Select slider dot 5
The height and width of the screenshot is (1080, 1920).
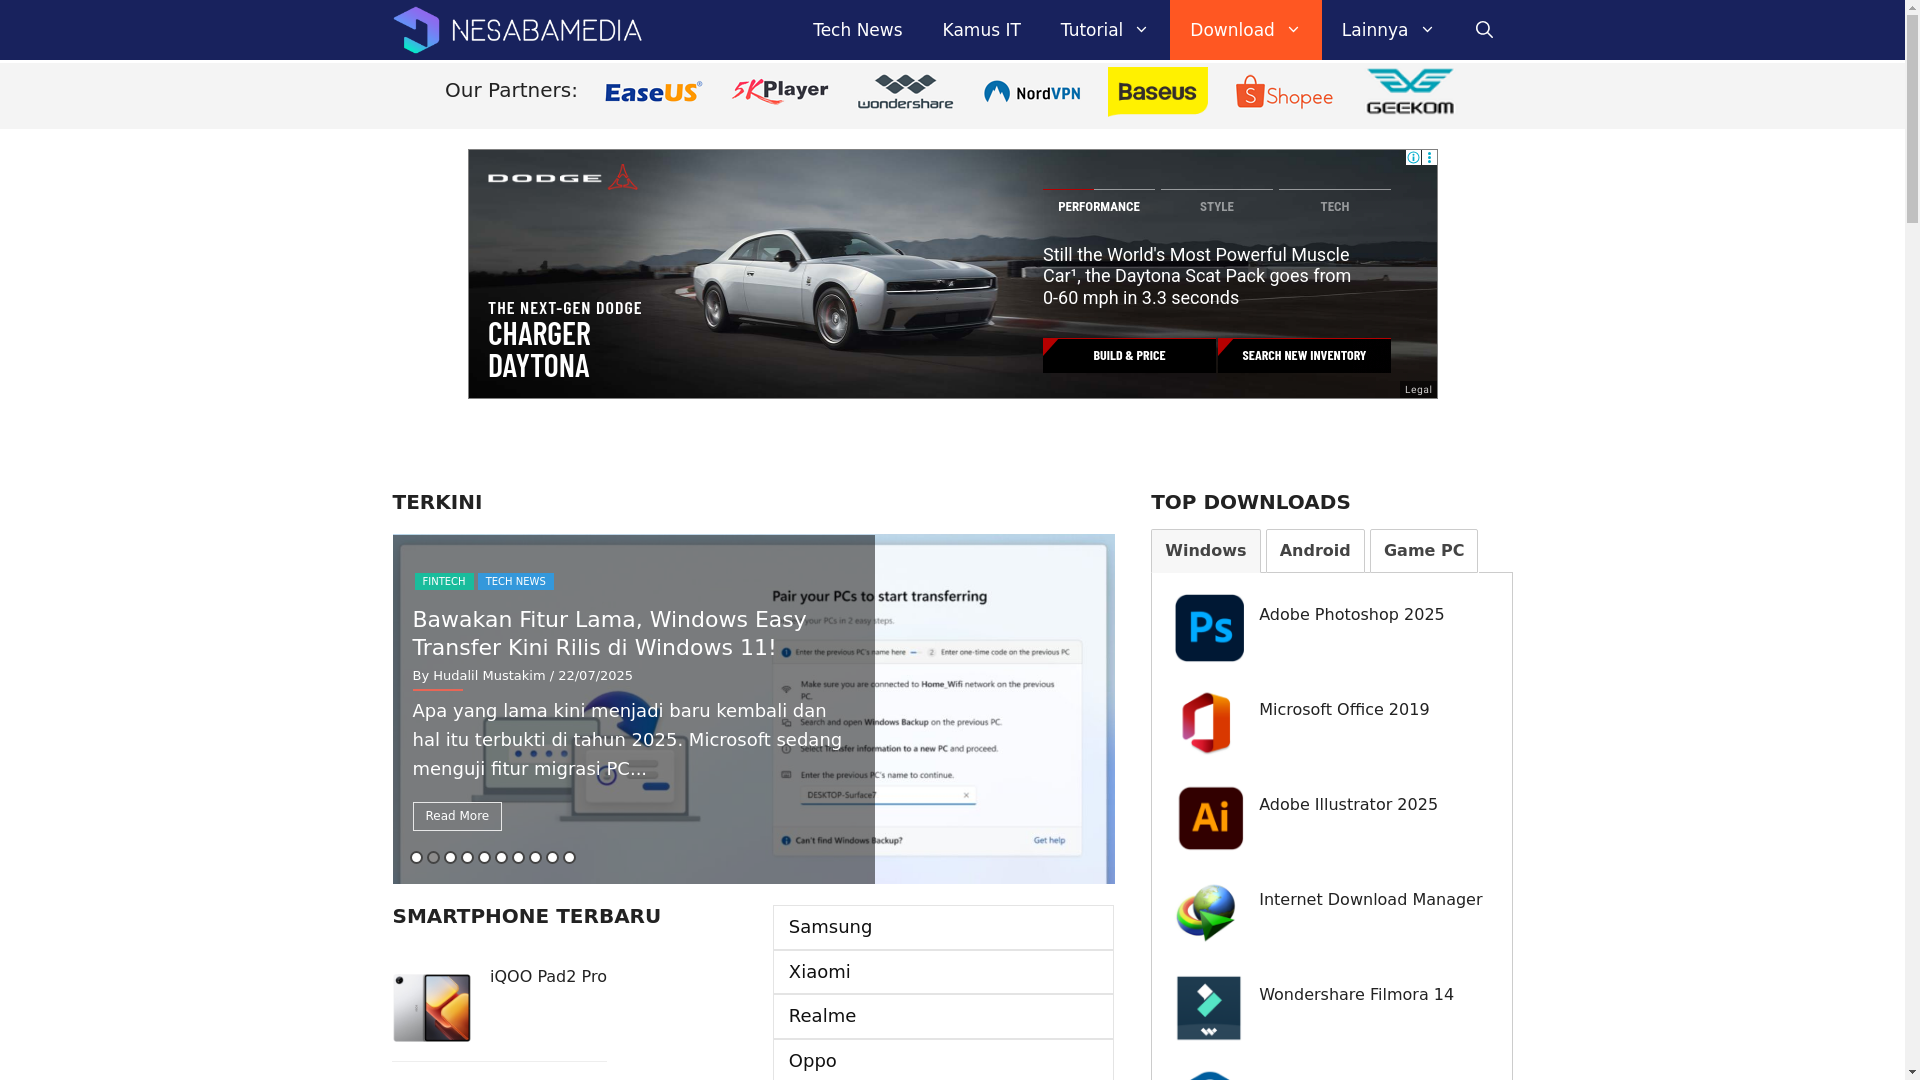pos(484,858)
